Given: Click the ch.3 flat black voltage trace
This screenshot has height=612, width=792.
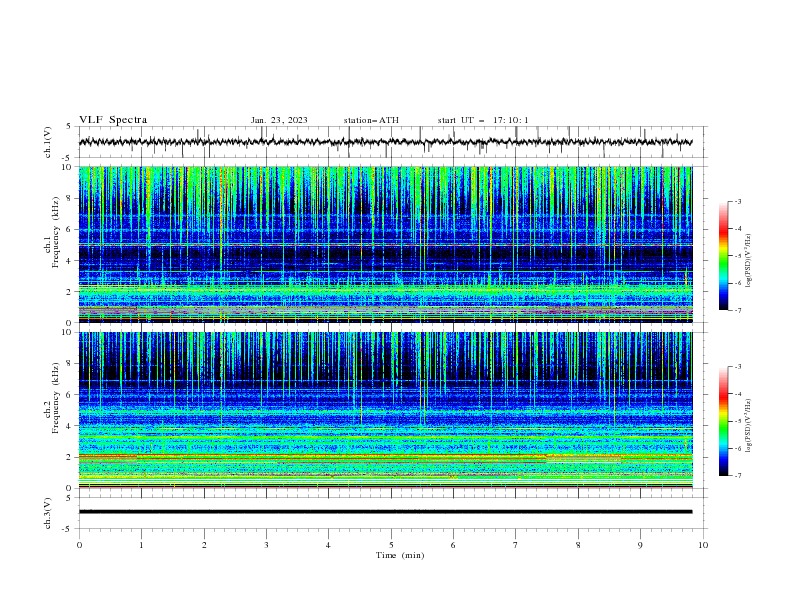Looking at the screenshot, I should point(385,512).
